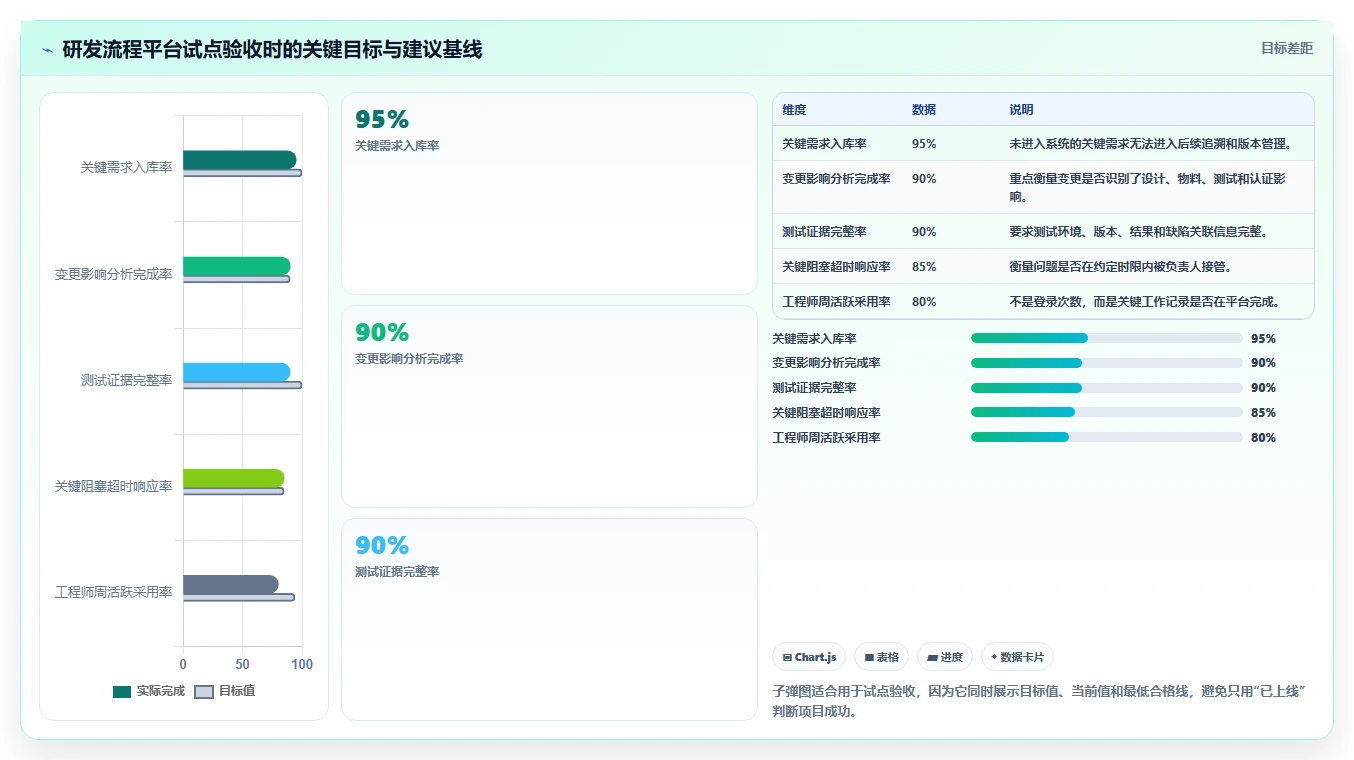Select 测试证据完整率 in the table's first column
This screenshot has width=1354, height=760.
[824, 232]
